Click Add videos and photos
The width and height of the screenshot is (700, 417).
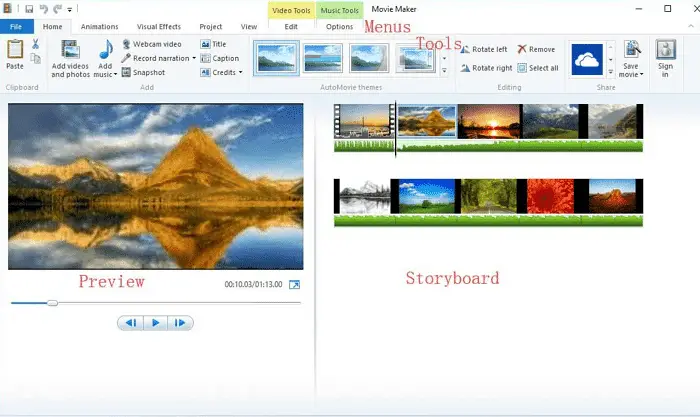[70, 58]
